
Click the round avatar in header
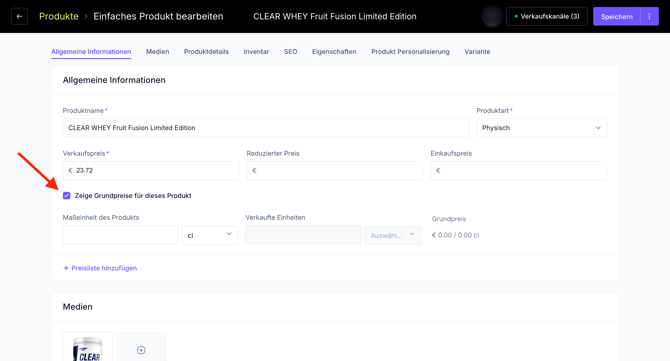coord(492,17)
